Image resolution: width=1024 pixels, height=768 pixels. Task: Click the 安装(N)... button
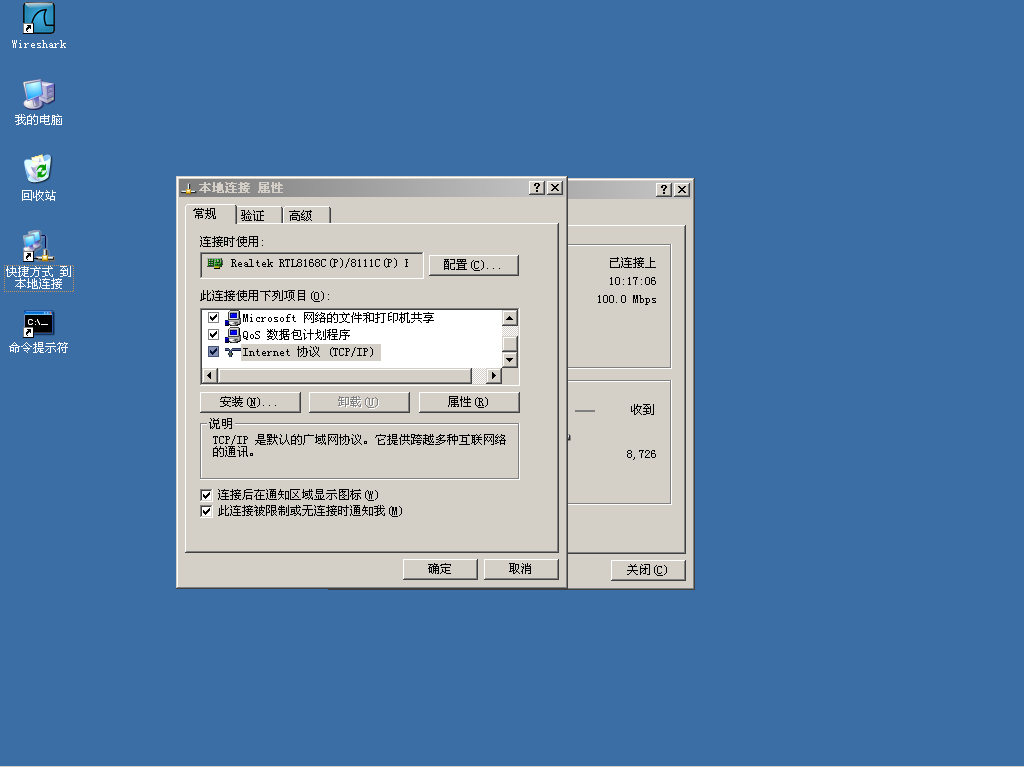pos(250,402)
